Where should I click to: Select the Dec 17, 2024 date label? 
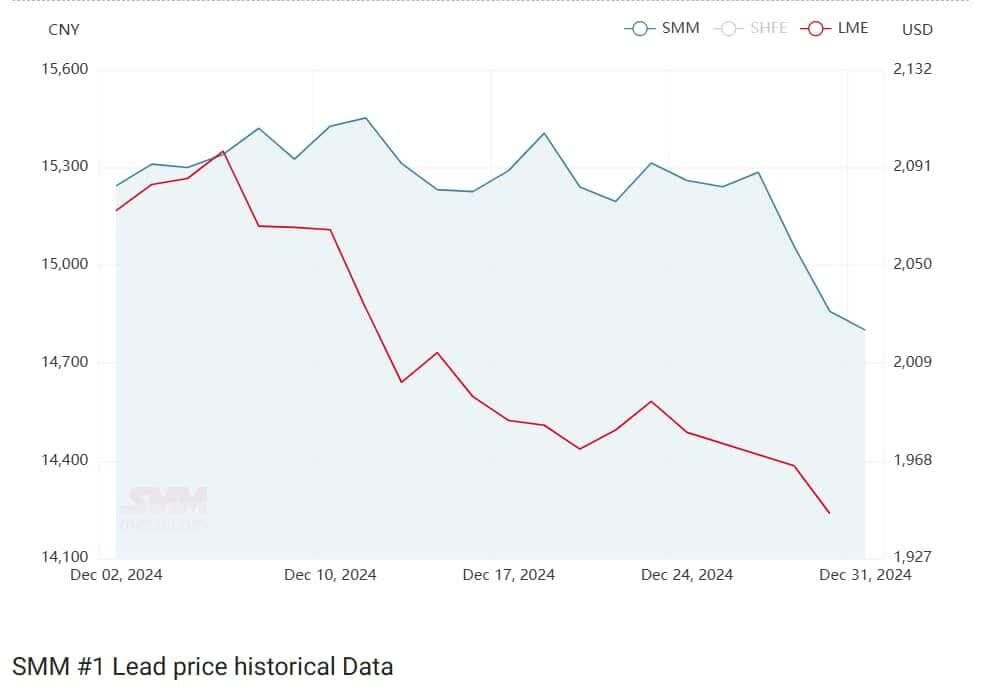coord(509,575)
